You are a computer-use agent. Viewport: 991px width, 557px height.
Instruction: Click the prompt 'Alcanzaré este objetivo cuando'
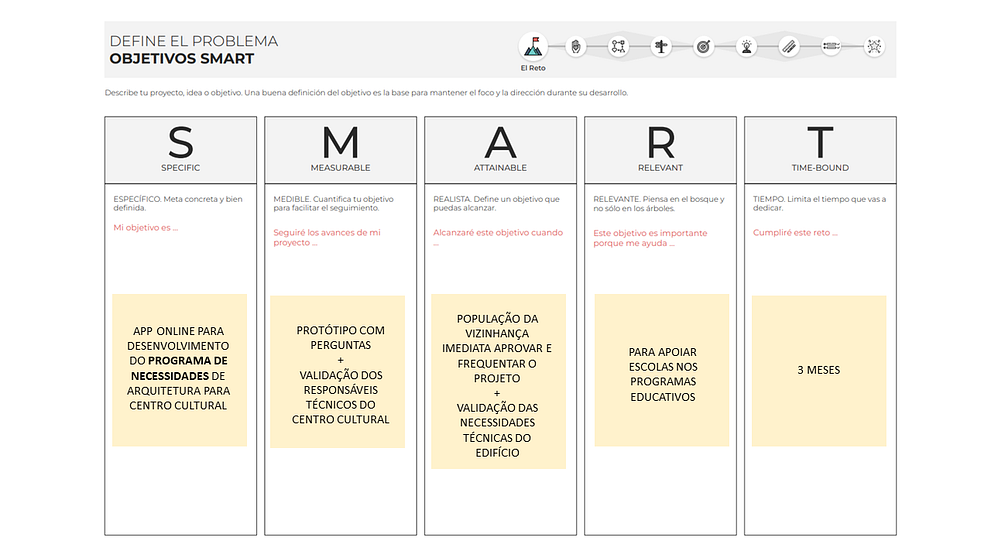(x=498, y=237)
